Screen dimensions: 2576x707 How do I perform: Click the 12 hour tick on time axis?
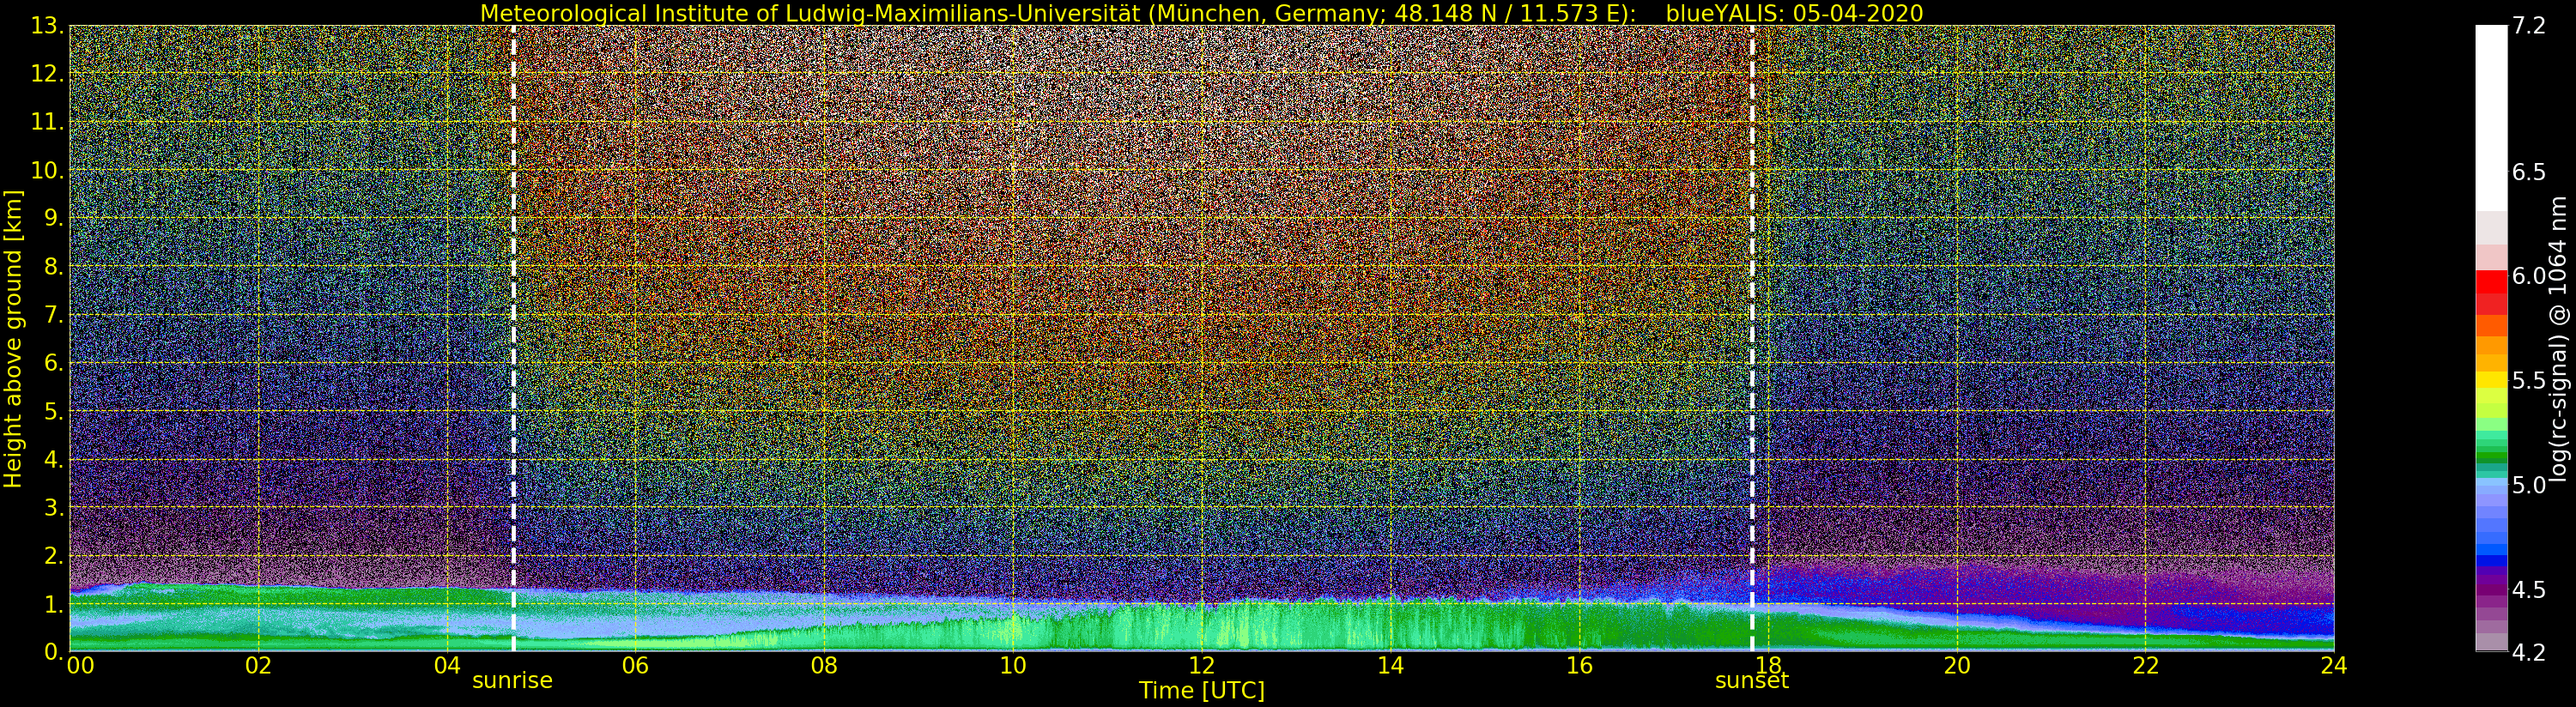(1201, 666)
